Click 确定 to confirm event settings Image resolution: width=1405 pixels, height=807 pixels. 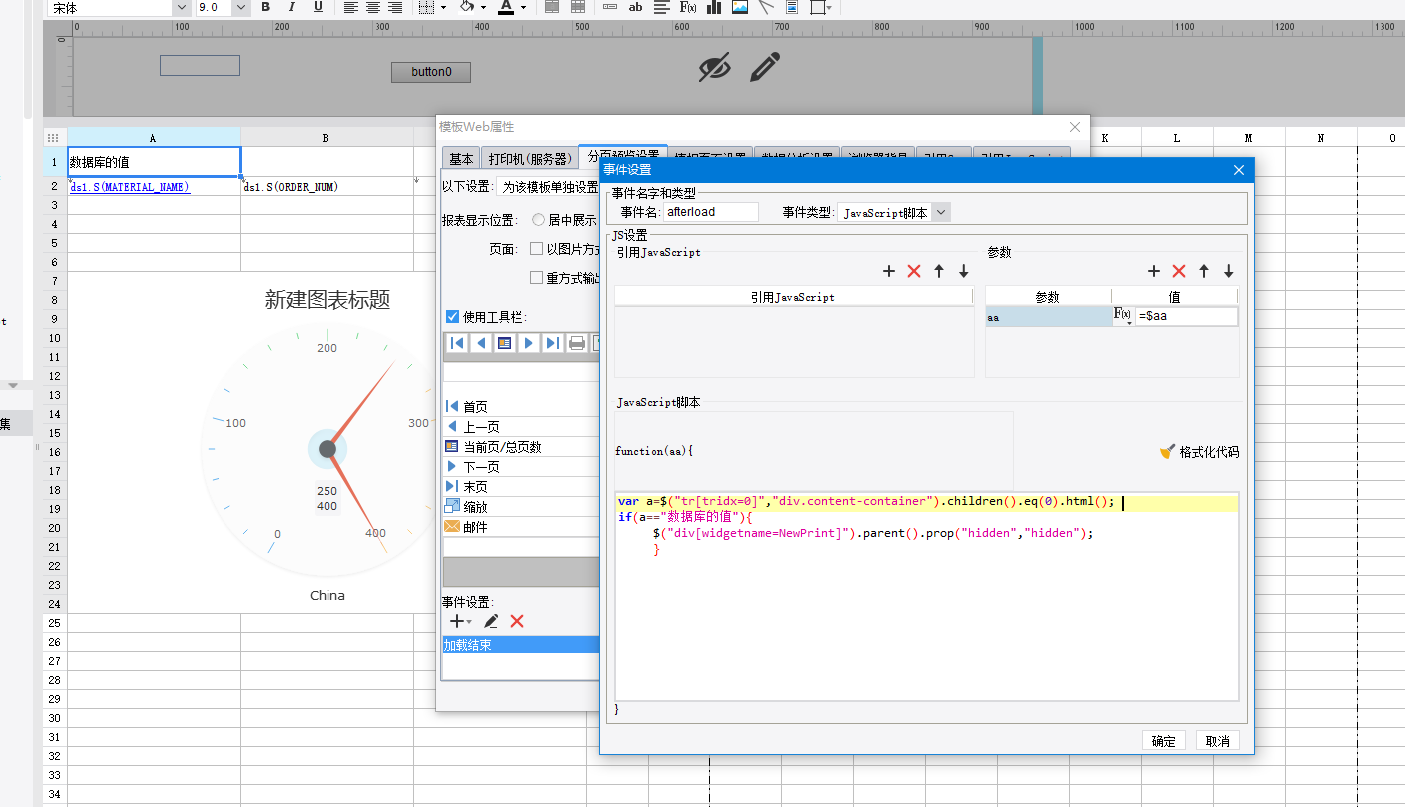pyautogui.click(x=1164, y=741)
